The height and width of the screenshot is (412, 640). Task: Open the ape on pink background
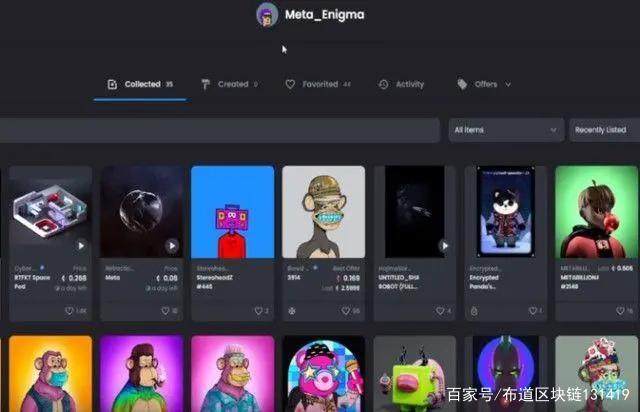(233, 374)
